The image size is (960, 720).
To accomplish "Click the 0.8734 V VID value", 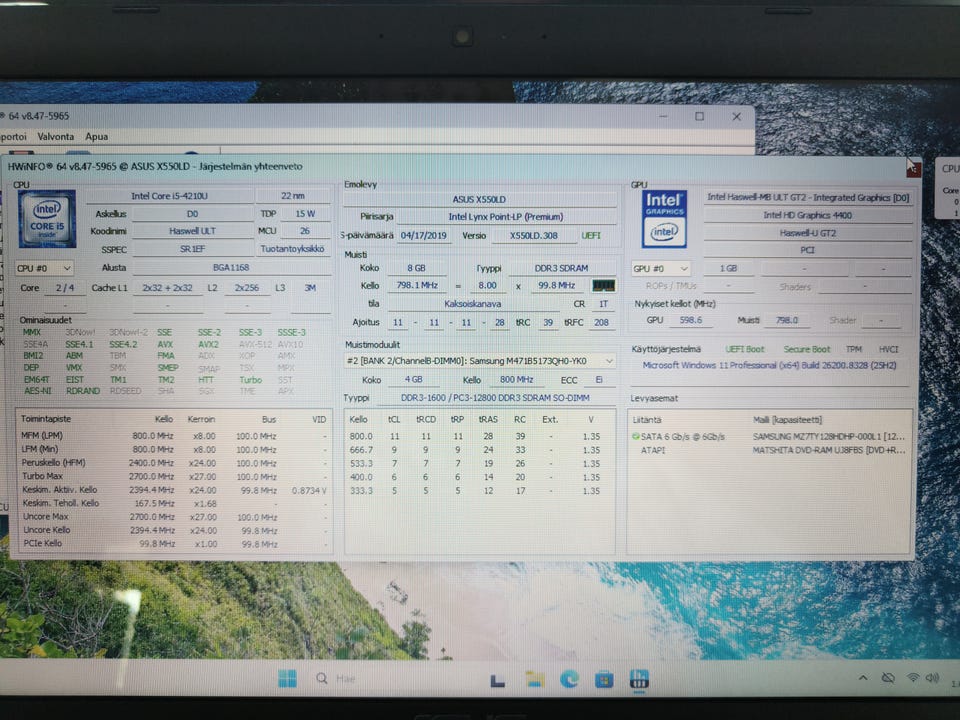I will click(x=309, y=490).
